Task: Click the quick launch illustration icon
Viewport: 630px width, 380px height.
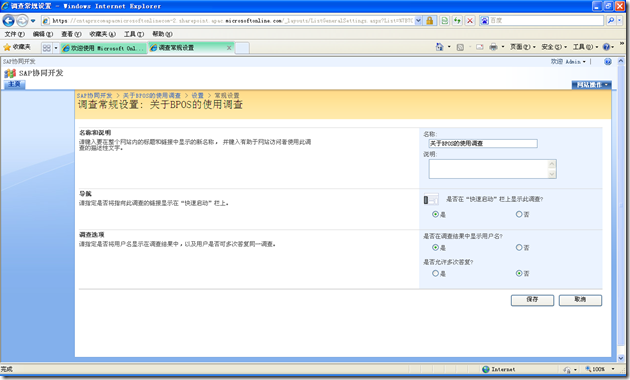Action: click(x=431, y=199)
